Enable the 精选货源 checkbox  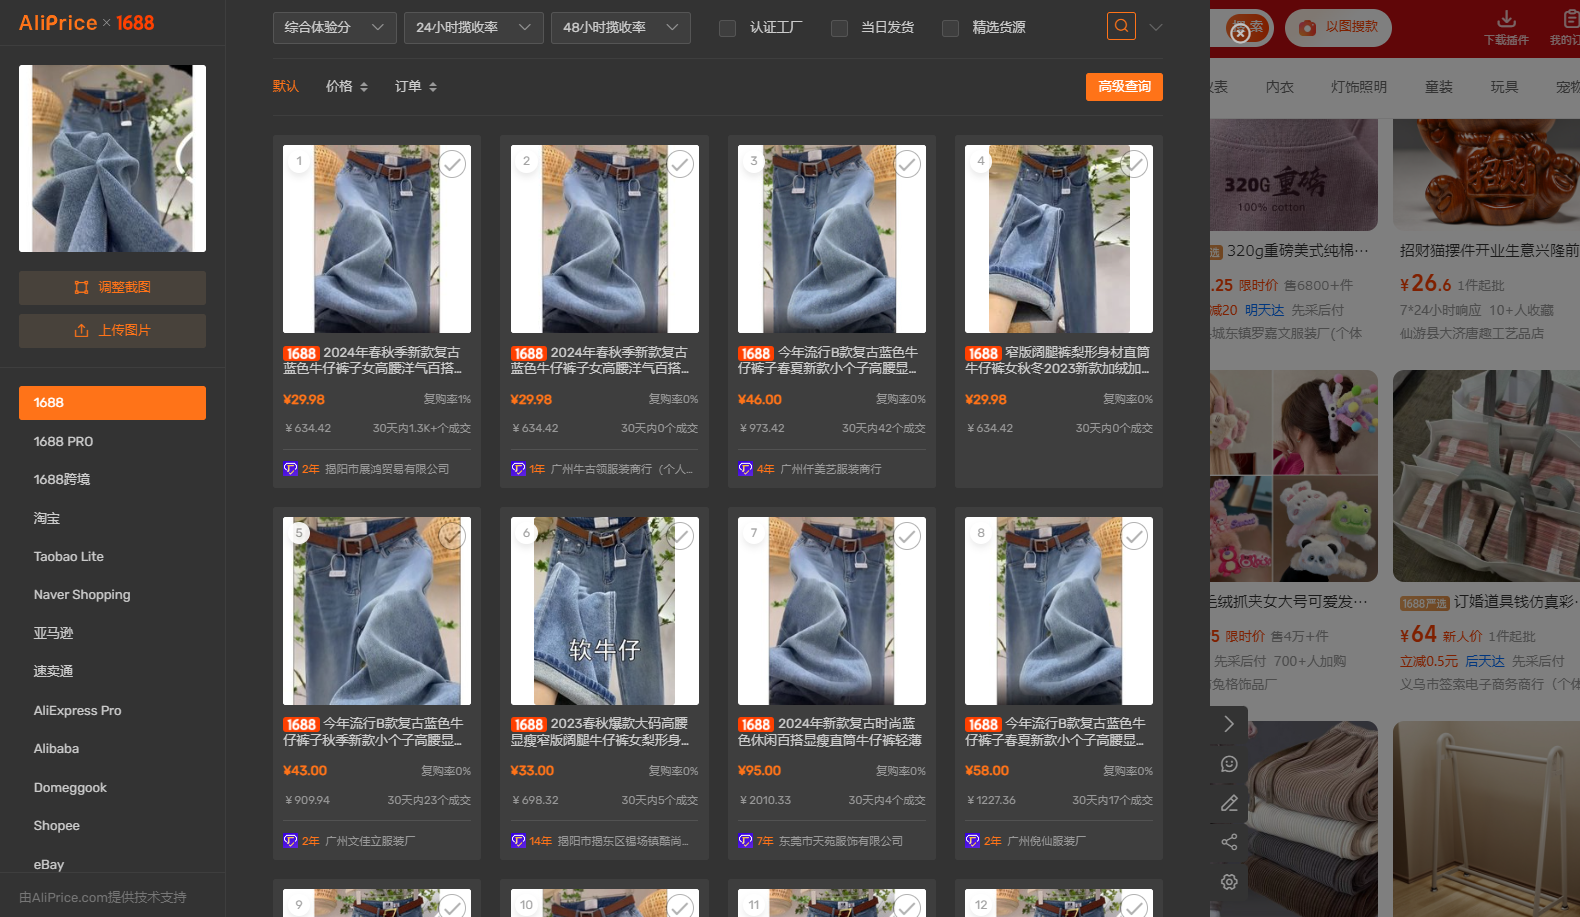tap(950, 28)
